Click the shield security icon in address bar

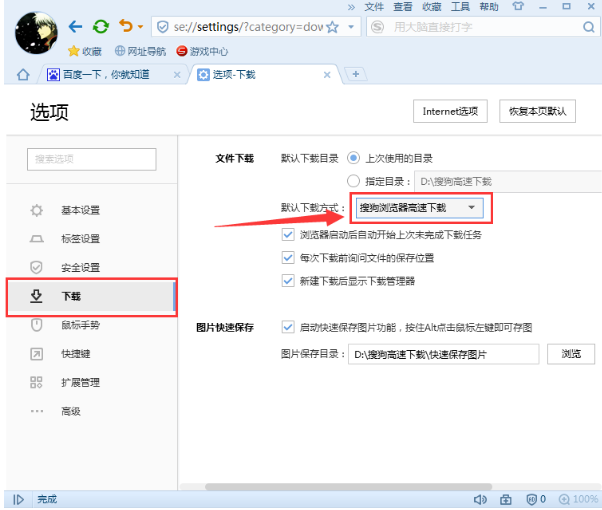click(x=163, y=27)
